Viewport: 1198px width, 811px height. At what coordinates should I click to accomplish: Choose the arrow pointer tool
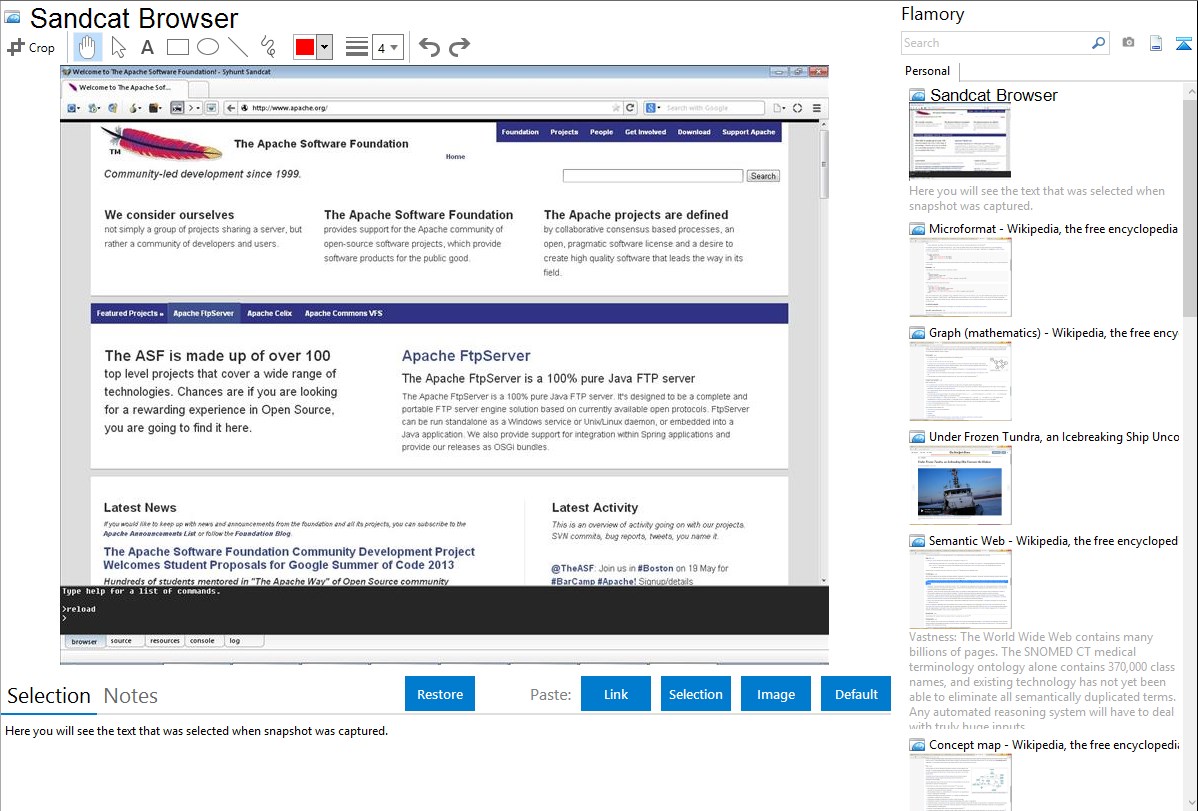(118, 47)
